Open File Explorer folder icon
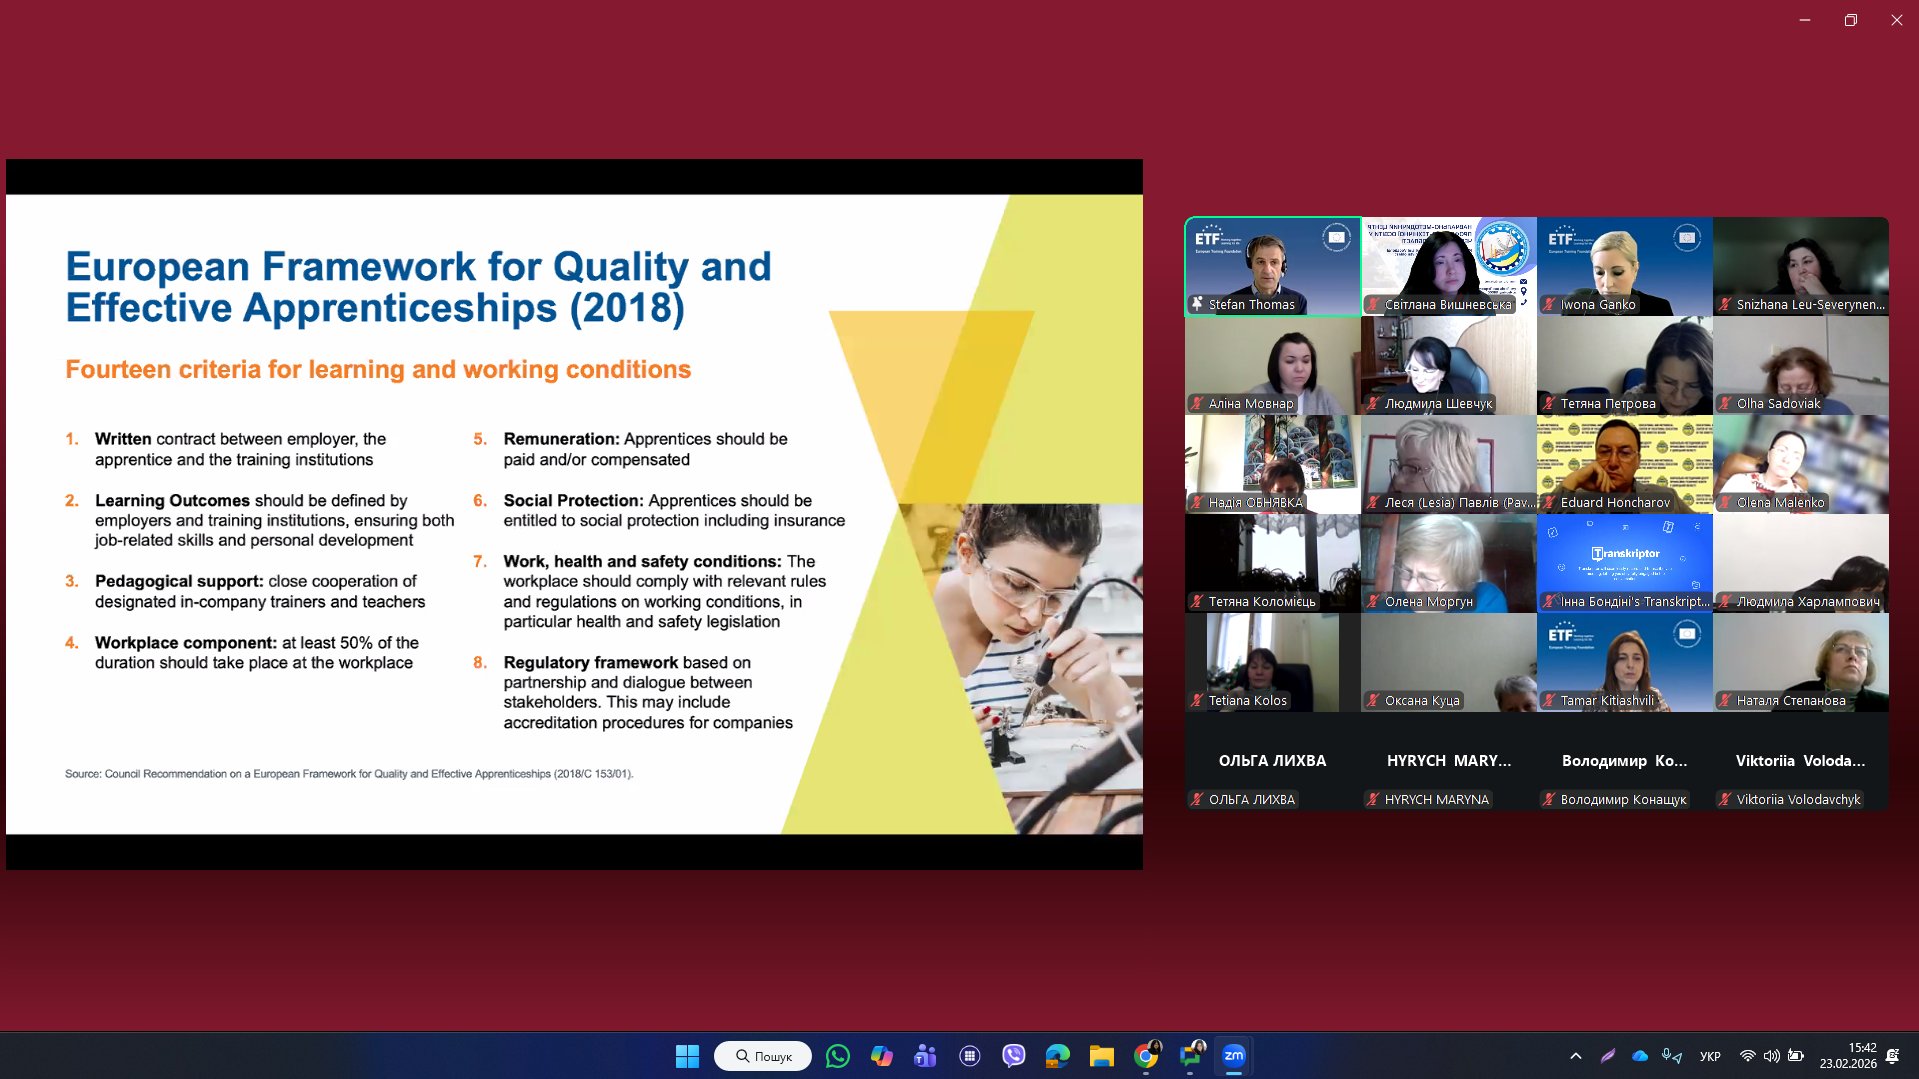 pos(1101,1056)
